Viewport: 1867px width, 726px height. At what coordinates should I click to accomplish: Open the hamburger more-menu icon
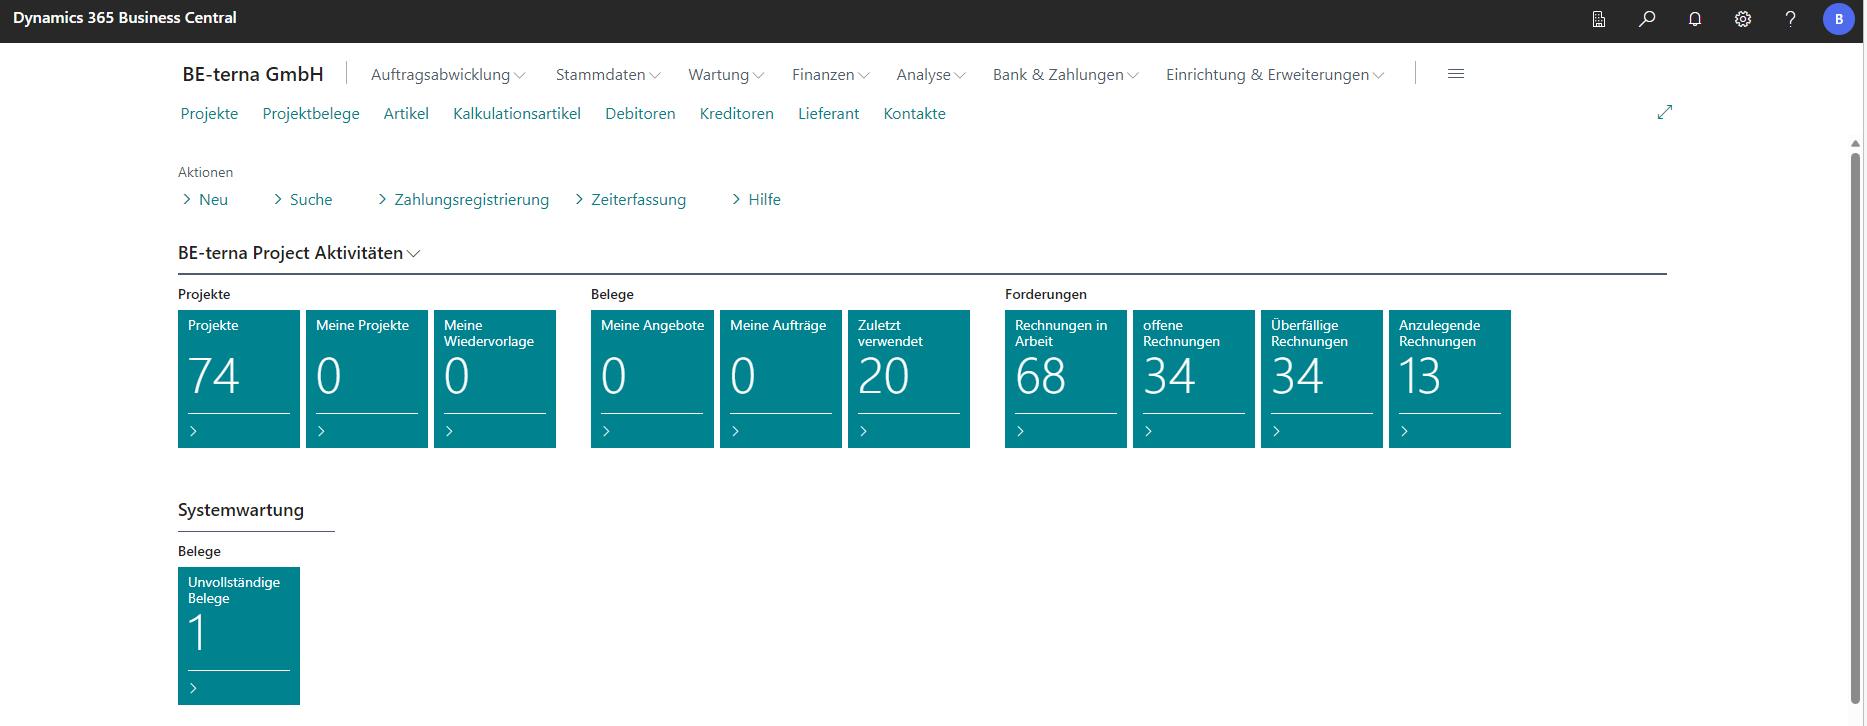click(x=1456, y=74)
